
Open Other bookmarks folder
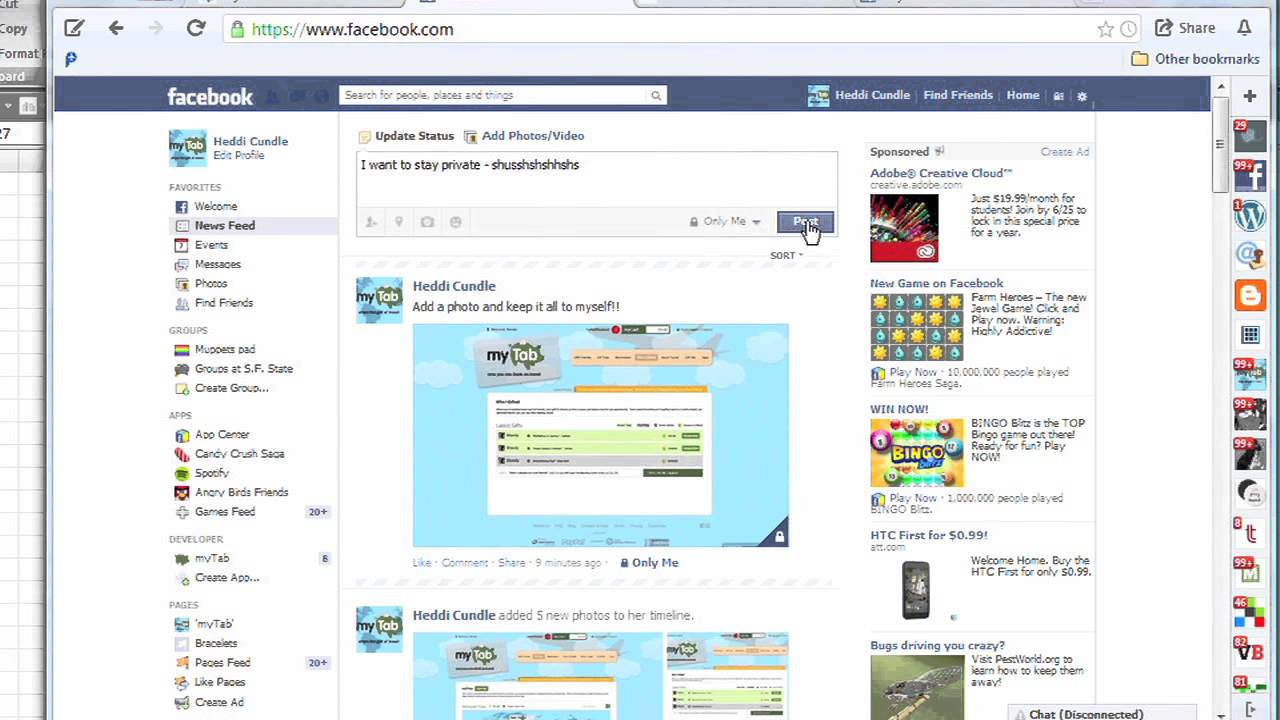(1195, 59)
